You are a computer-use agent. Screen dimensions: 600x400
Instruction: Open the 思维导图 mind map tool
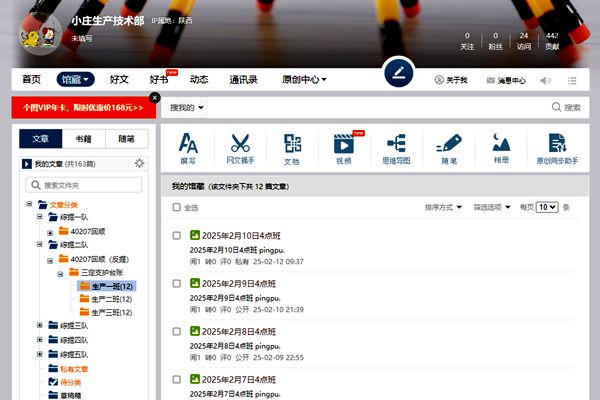pos(395,146)
